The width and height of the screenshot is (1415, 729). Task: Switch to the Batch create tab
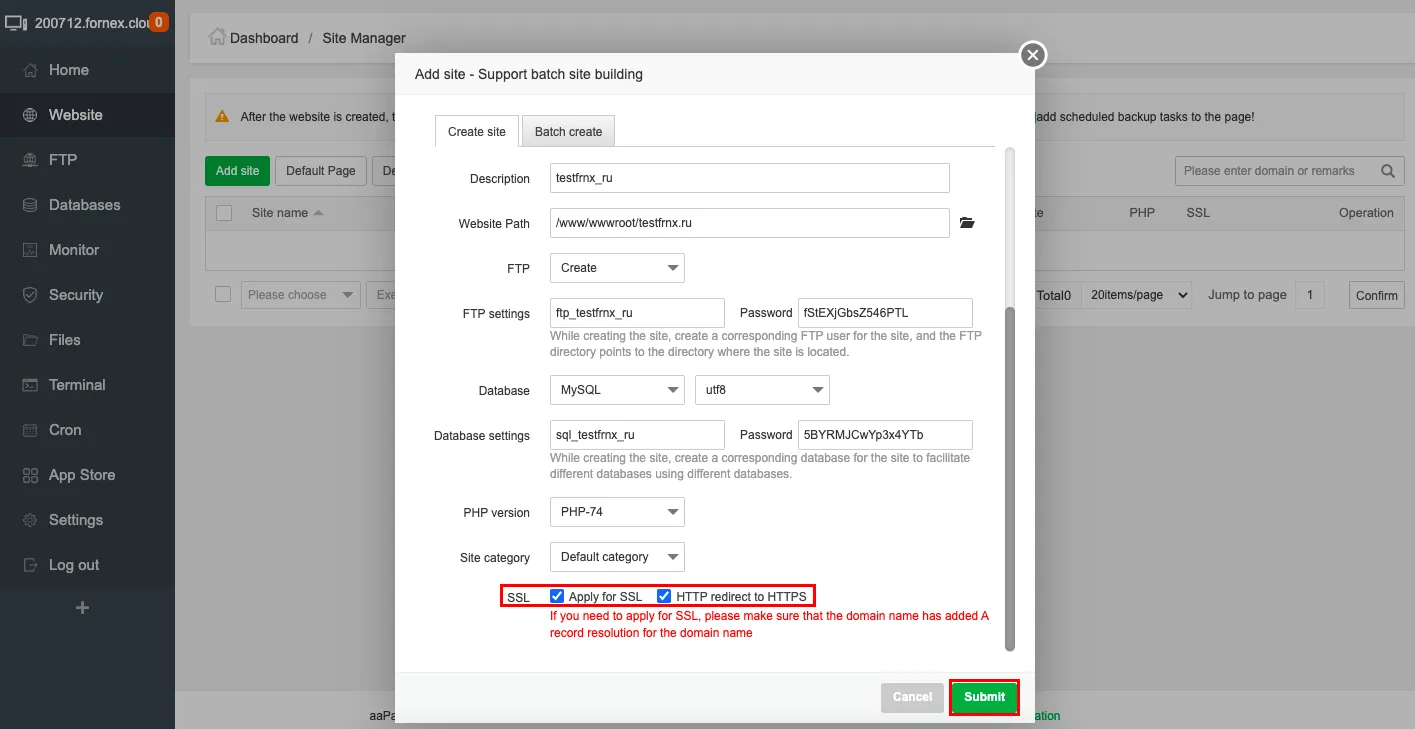pyautogui.click(x=568, y=131)
